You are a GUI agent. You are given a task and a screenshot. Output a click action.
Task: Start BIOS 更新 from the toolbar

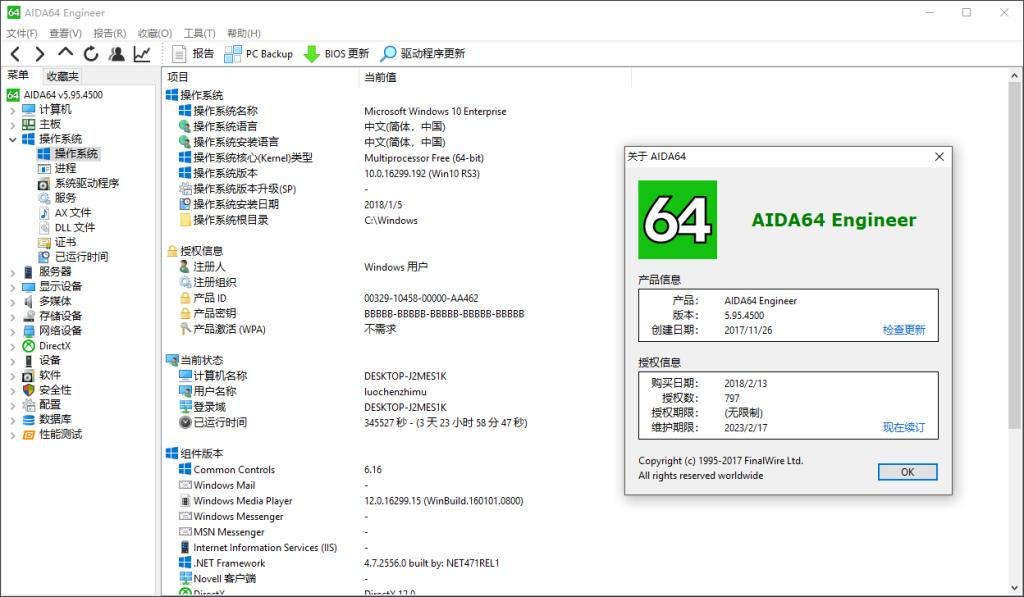336,54
